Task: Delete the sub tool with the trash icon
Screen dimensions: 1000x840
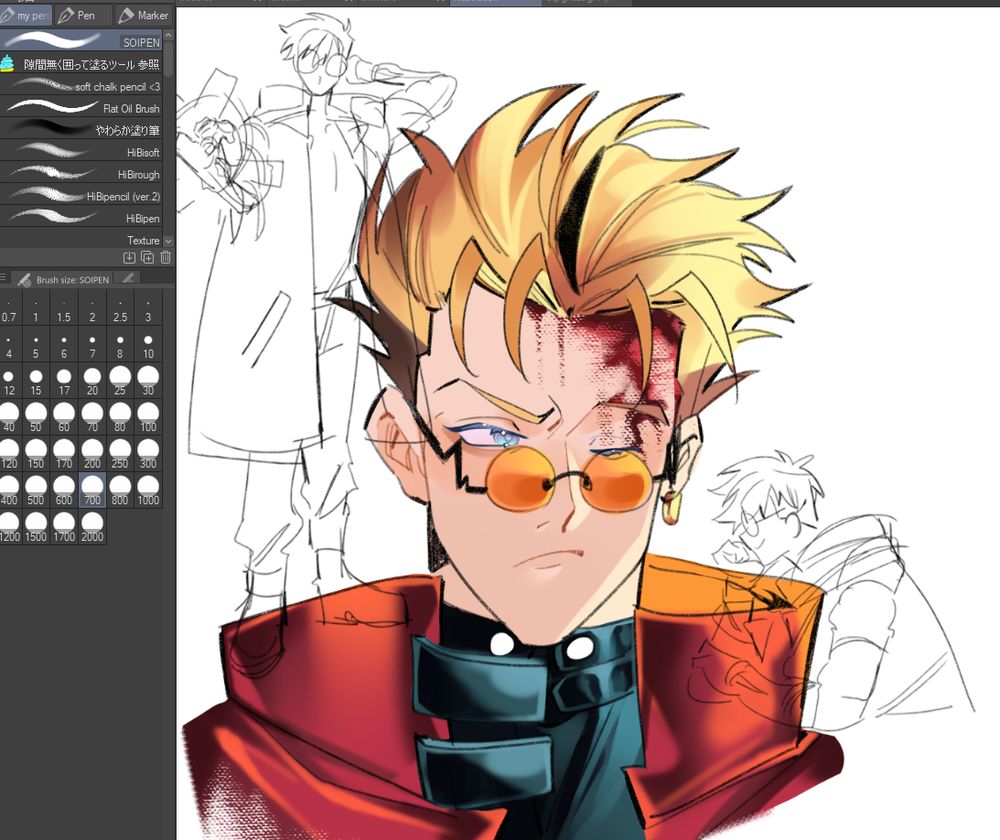Action: [x=166, y=257]
